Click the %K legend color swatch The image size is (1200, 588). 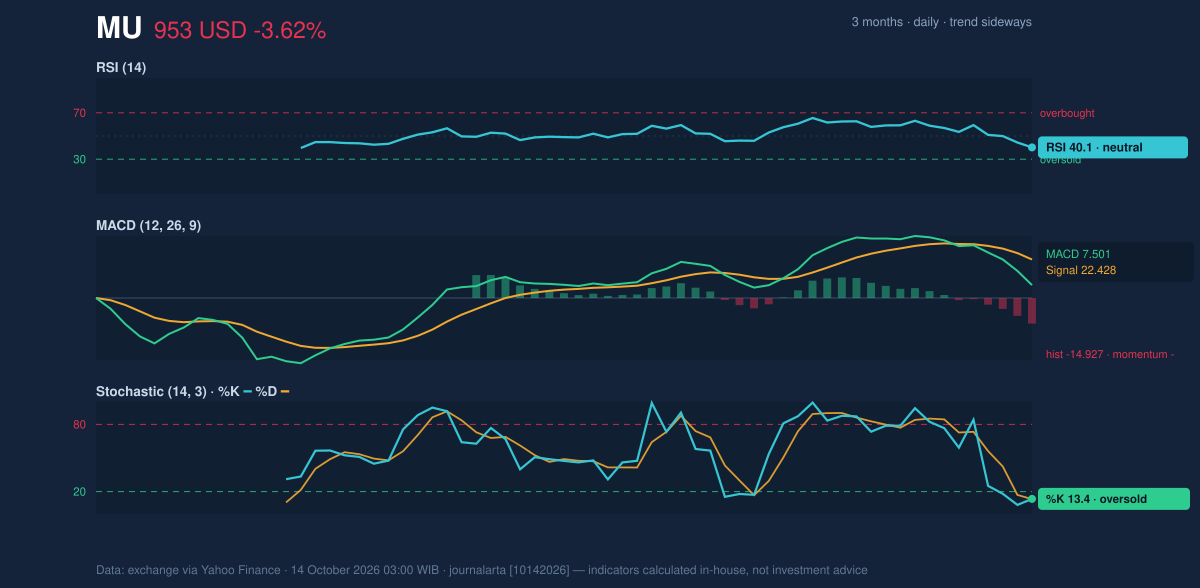pos(247,392)
